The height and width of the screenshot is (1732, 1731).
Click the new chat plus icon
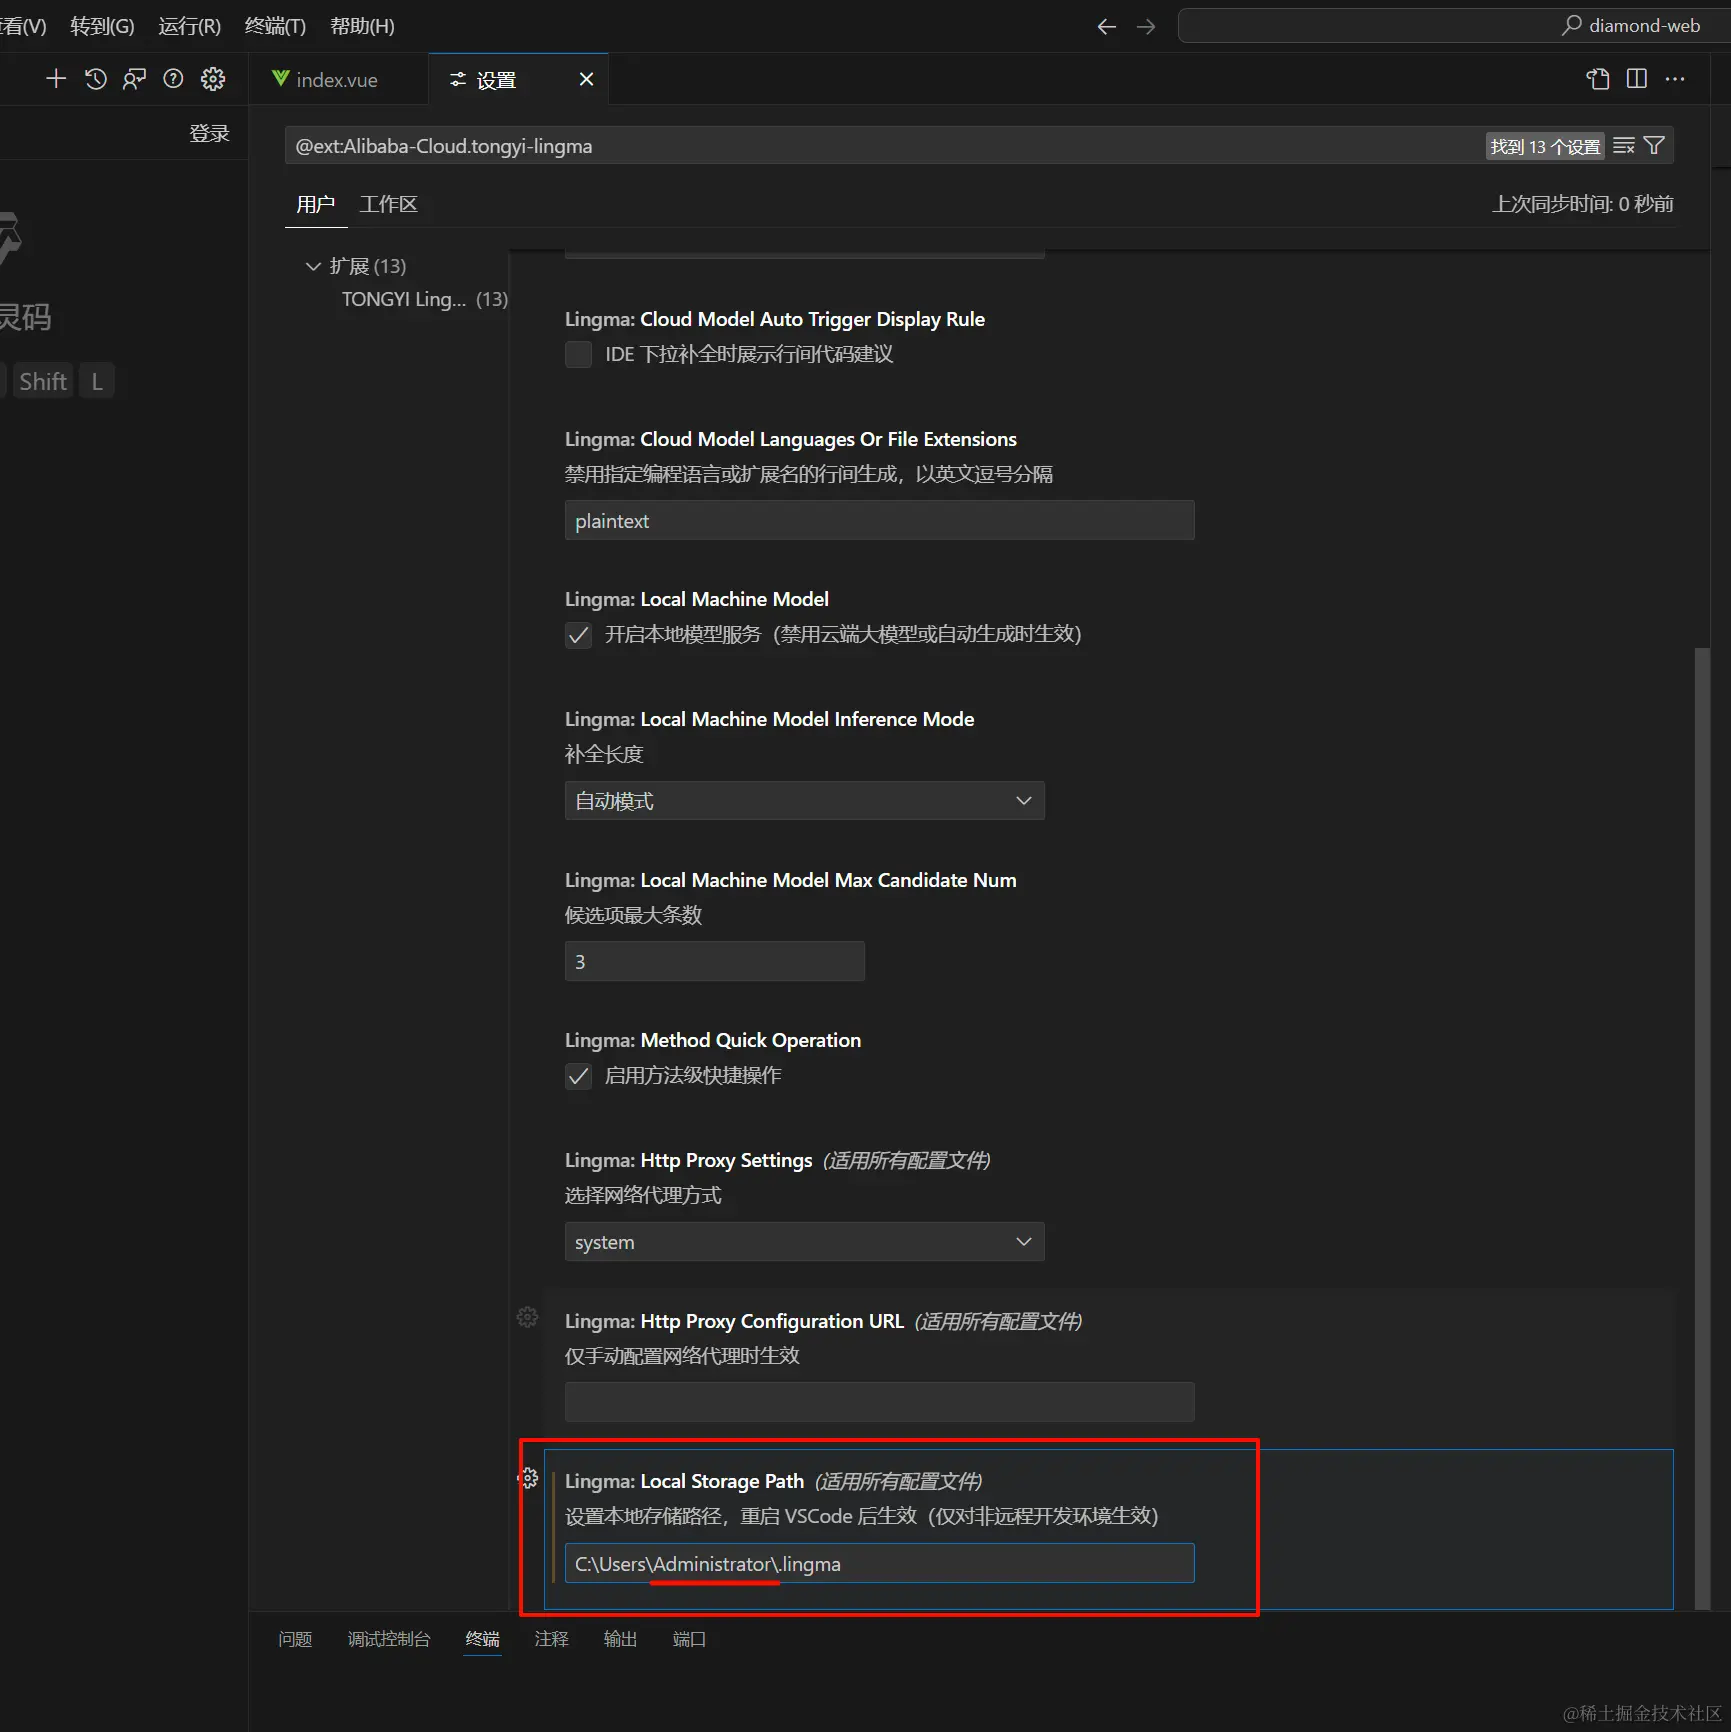(x=56, y=79)
